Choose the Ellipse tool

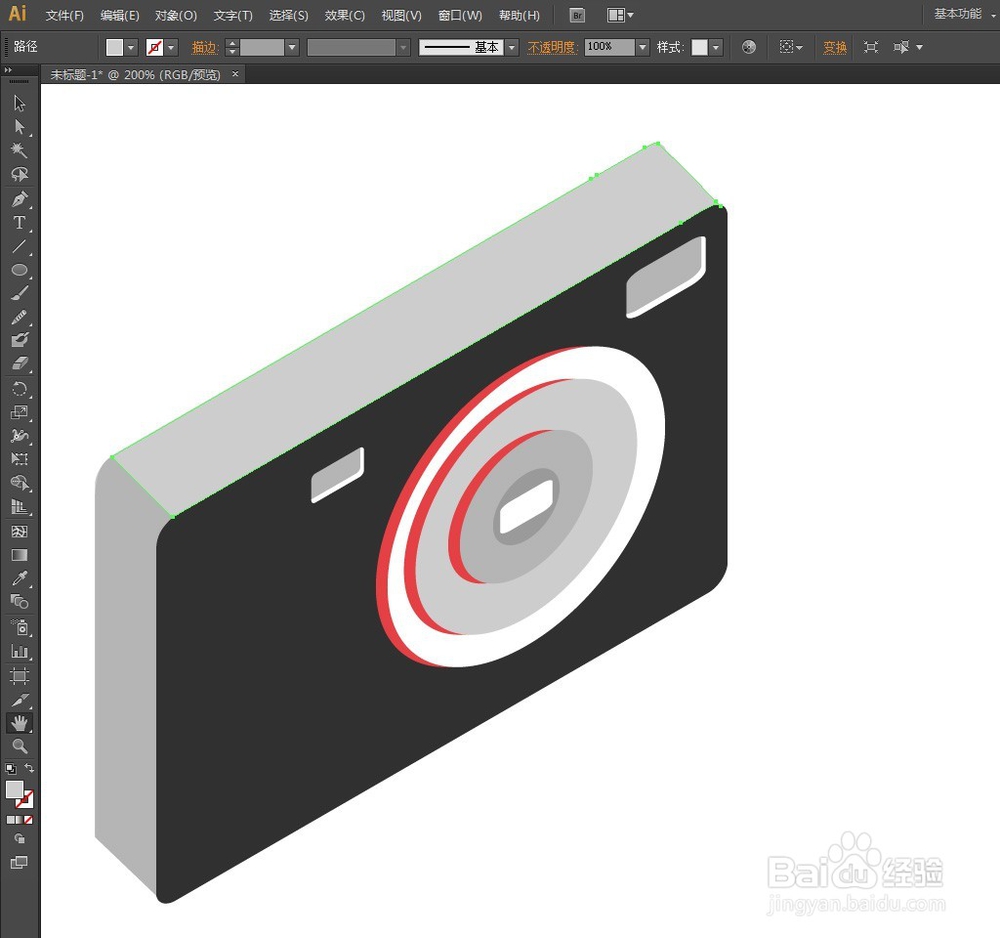[19, 270]
